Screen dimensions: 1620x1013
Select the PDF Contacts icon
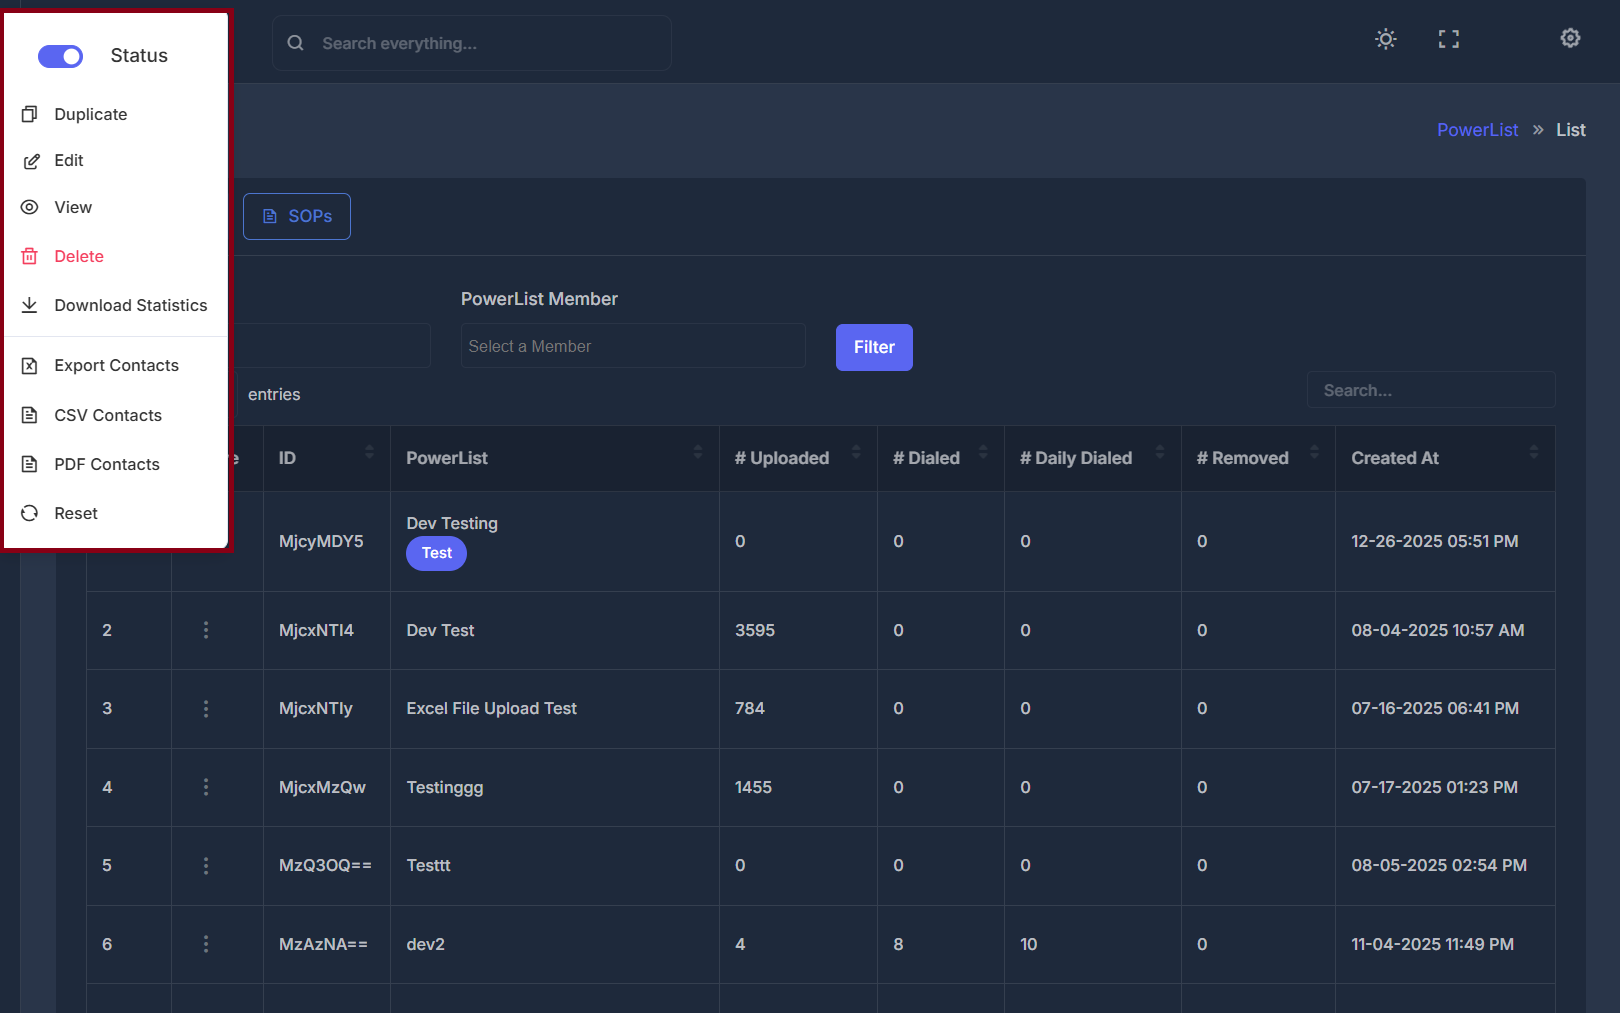click(30, 464)
